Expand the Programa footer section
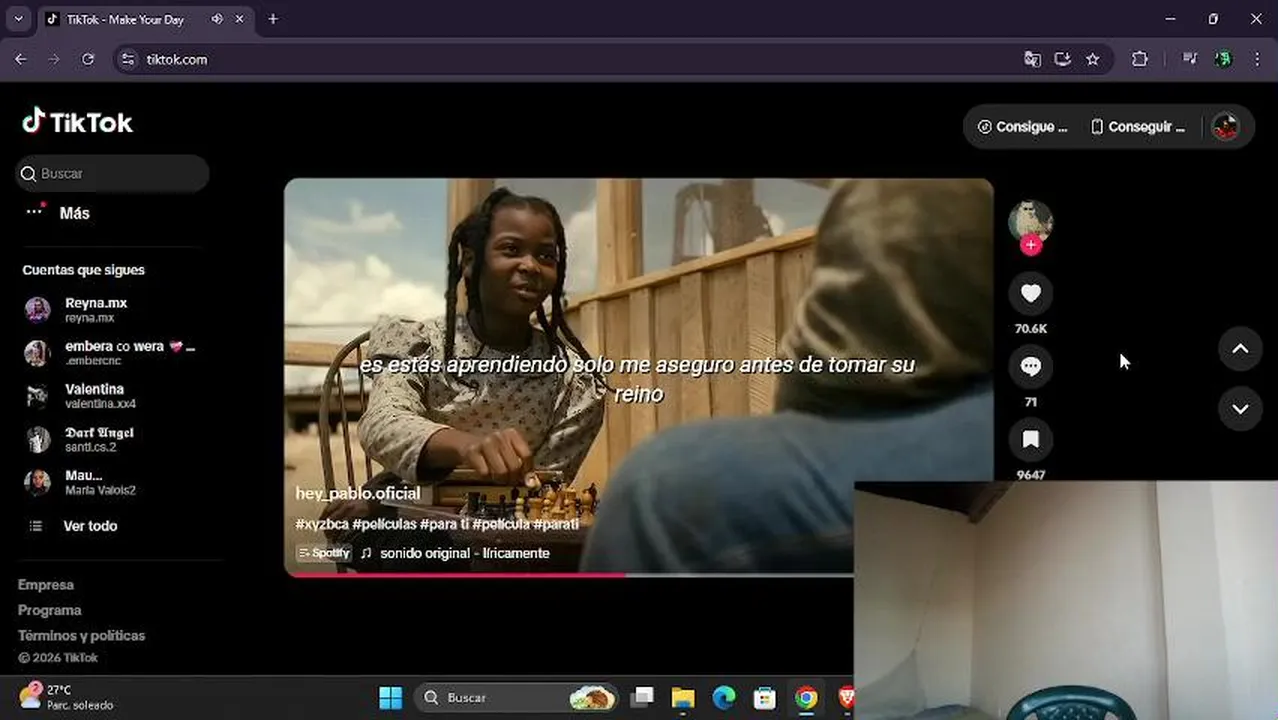 [50, 610]
